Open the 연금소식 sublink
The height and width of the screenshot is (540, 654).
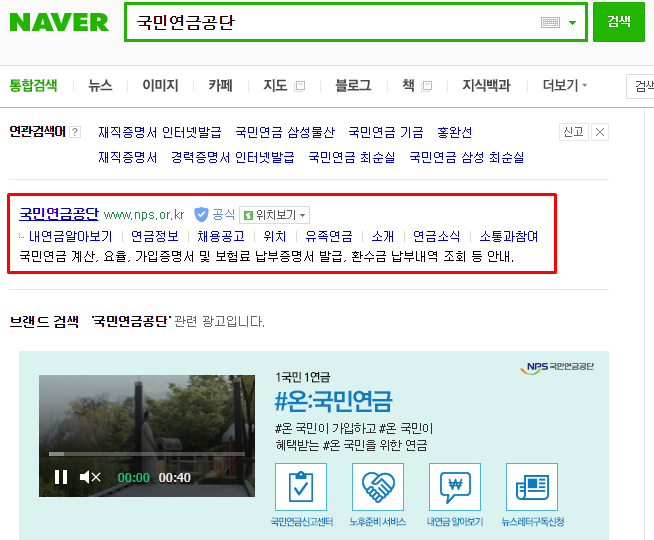pyautogui.click(x=436, y=236)
